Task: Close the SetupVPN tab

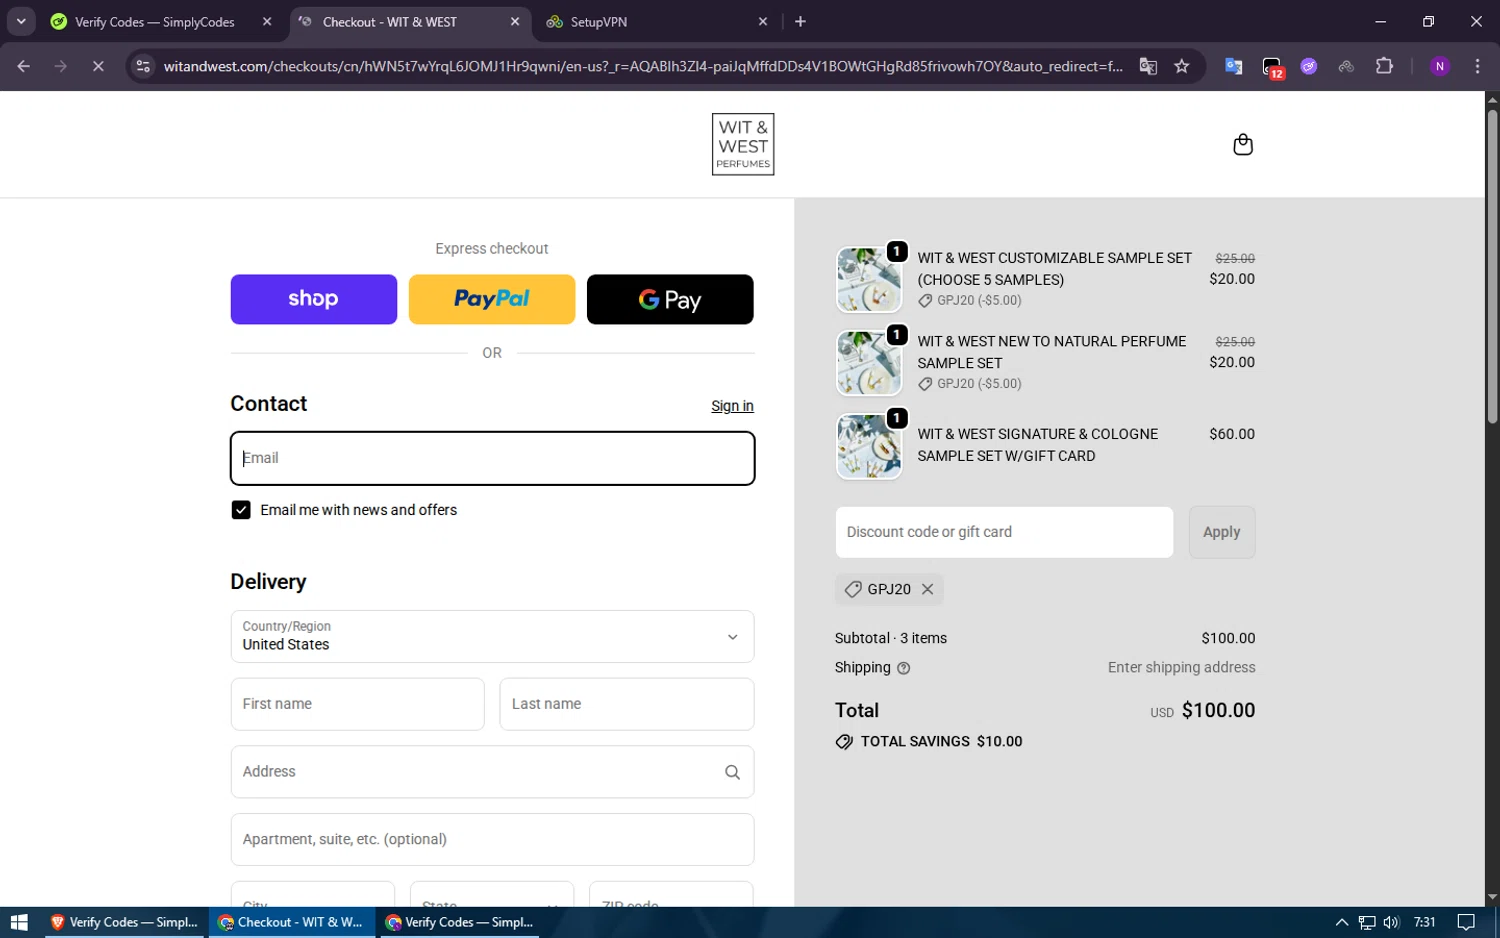Action: click(763, 21)
